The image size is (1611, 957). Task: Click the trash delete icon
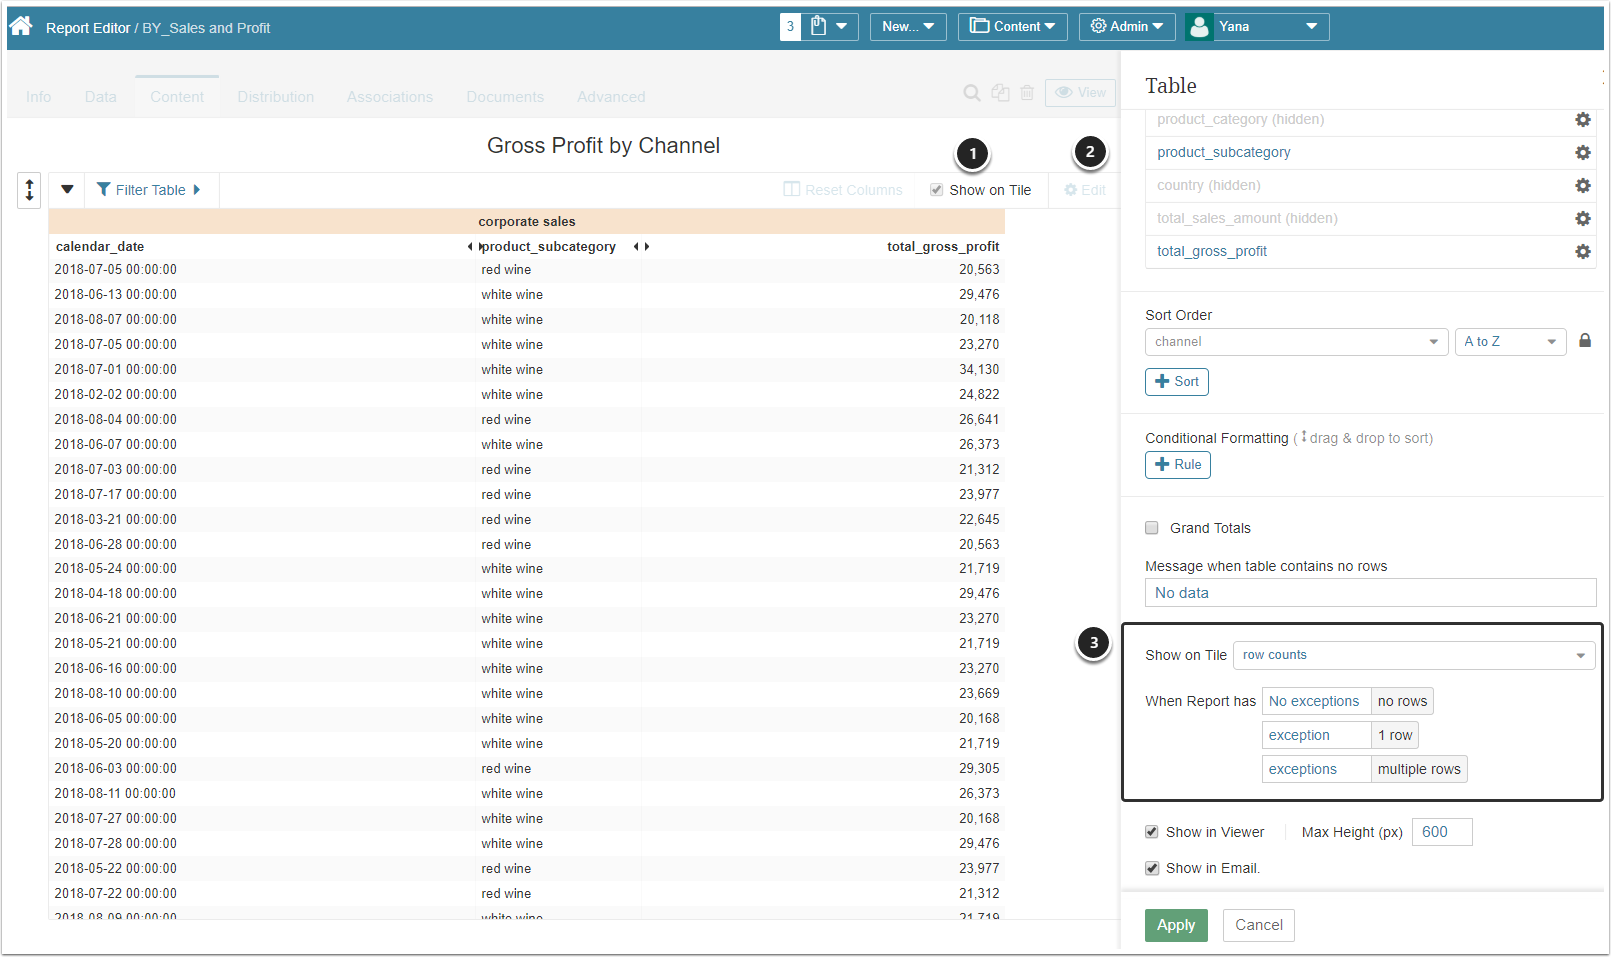click(1027, 93)
